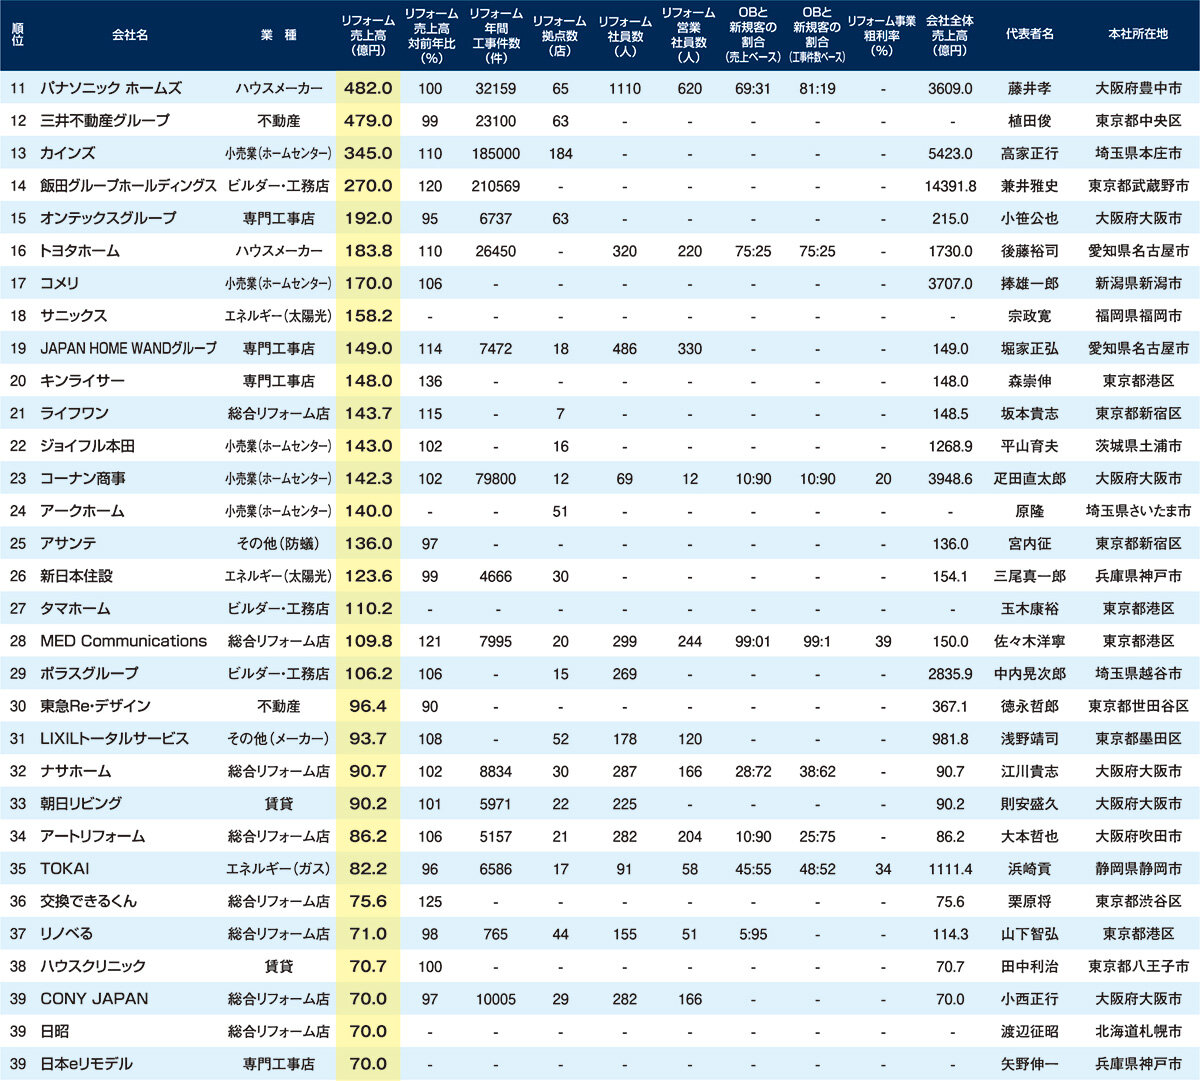Select the ライフワン company cell
The image size is (1200, 1081).
[x=74, y=413]
